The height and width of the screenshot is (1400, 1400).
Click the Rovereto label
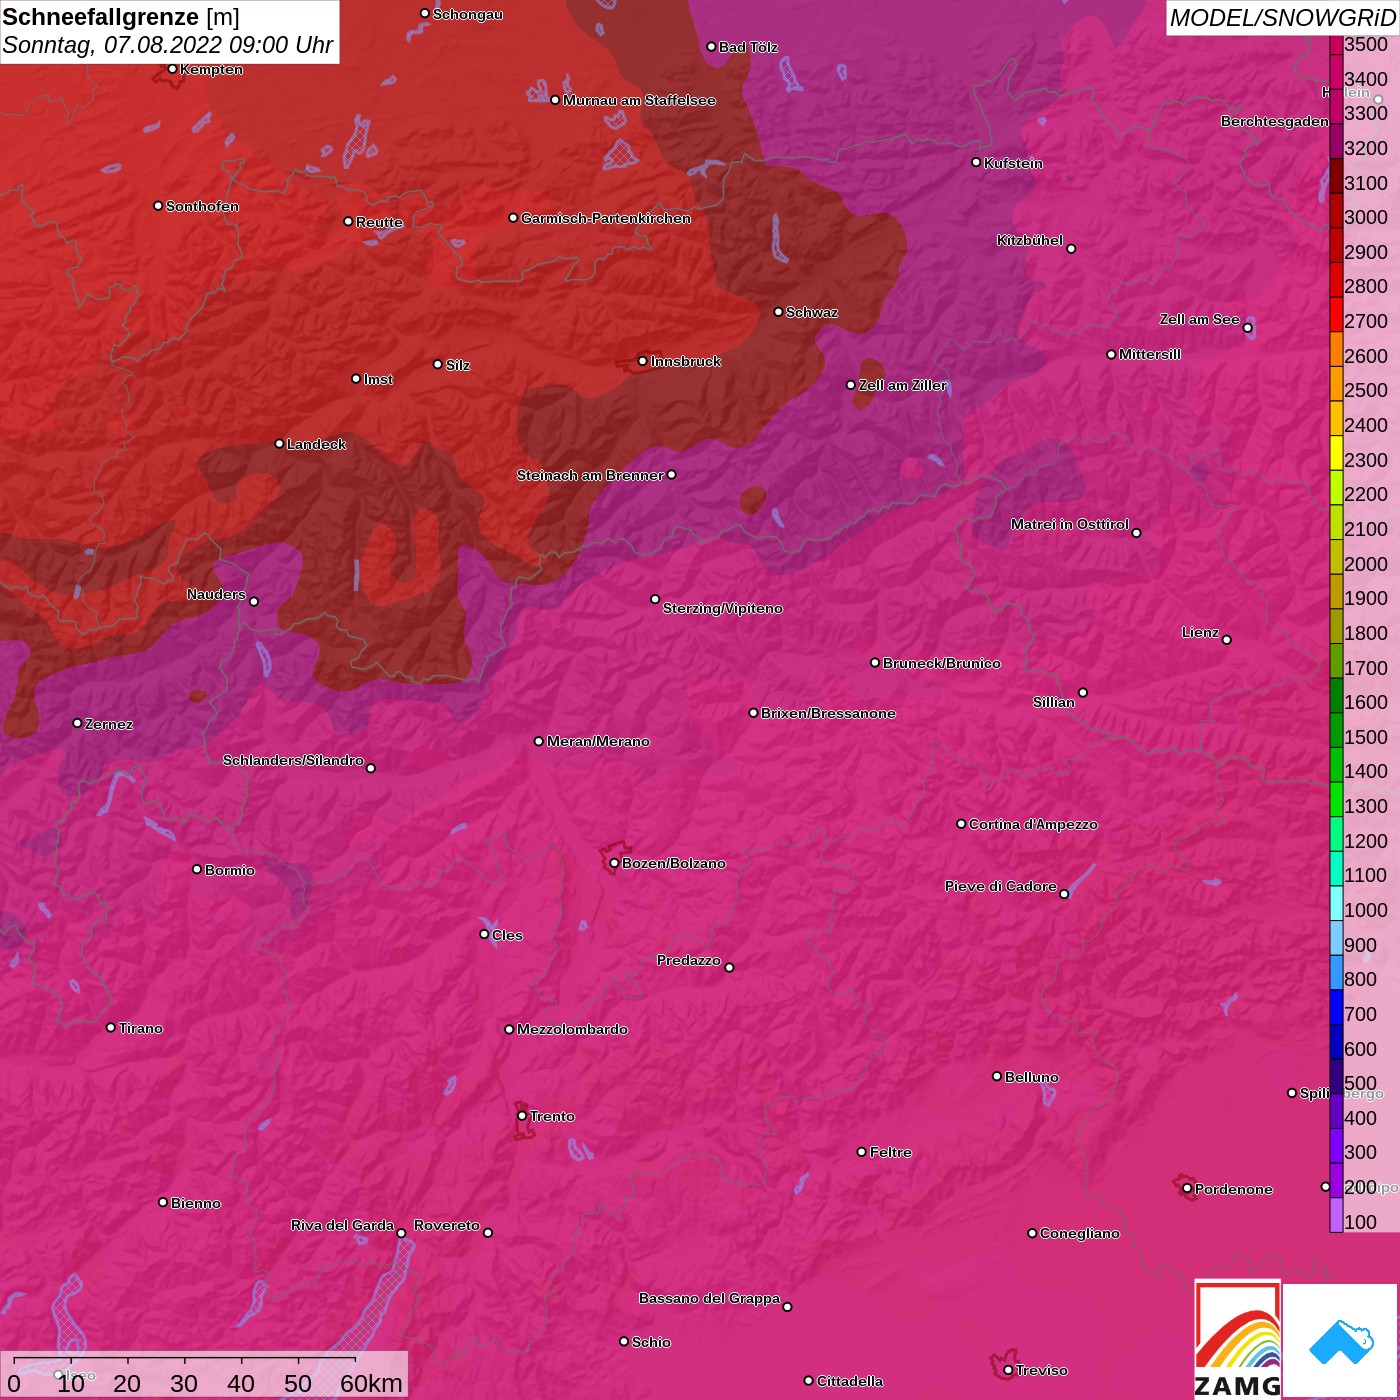pos(447,1225)
